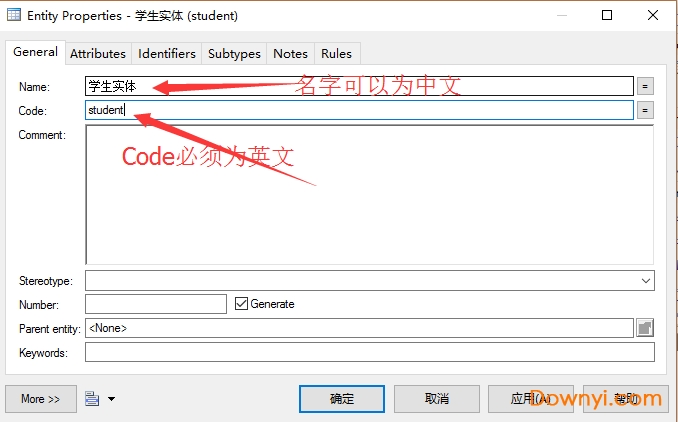Click inside the Comment text area
This screenshot has width=678, height=422.
pyautogui.click(x=370, y=195)
